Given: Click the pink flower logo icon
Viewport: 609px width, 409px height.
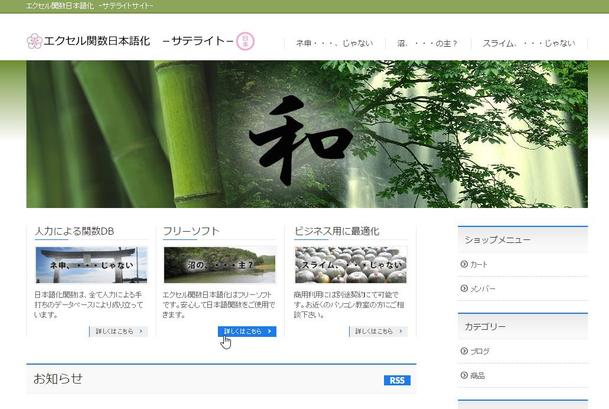Looking at the screenshot, I should (34, 41).
